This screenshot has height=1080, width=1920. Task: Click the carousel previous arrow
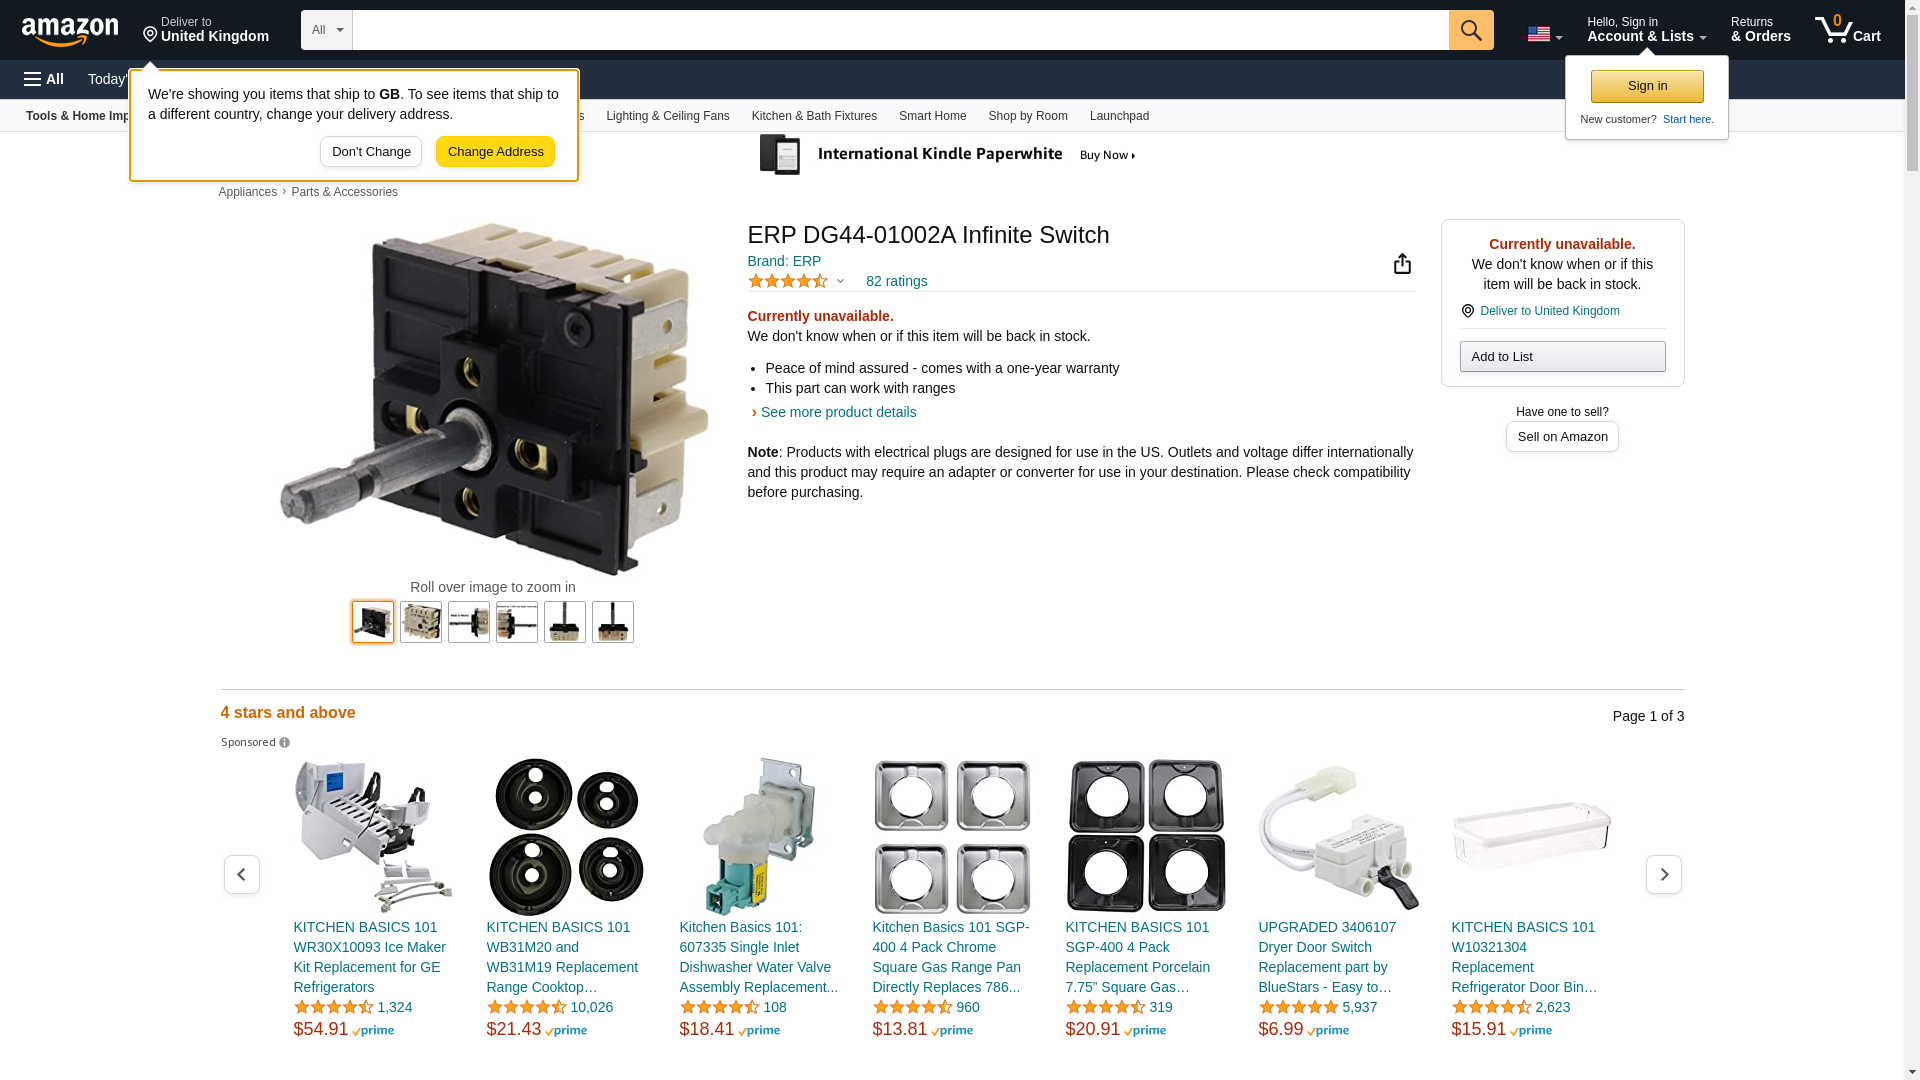pos(242,875)
